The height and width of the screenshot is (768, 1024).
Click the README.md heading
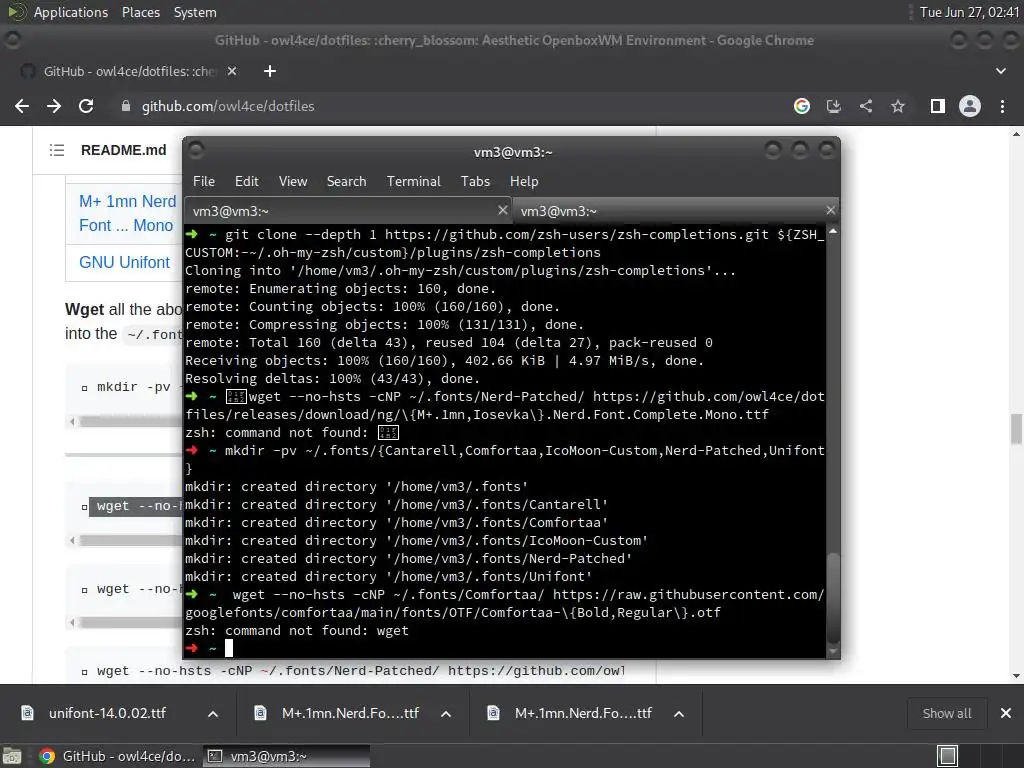123,150
